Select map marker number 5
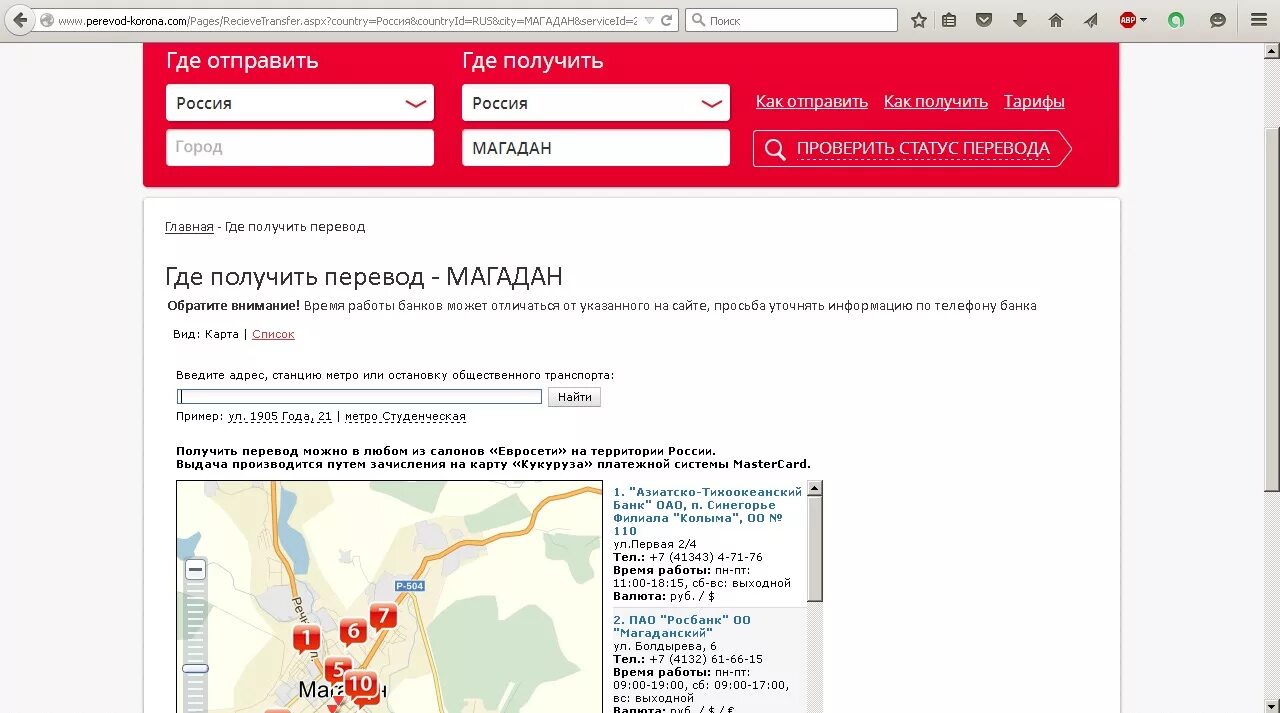The height and width of the screenshot is (713, 1280). click(x=337, y=670)
